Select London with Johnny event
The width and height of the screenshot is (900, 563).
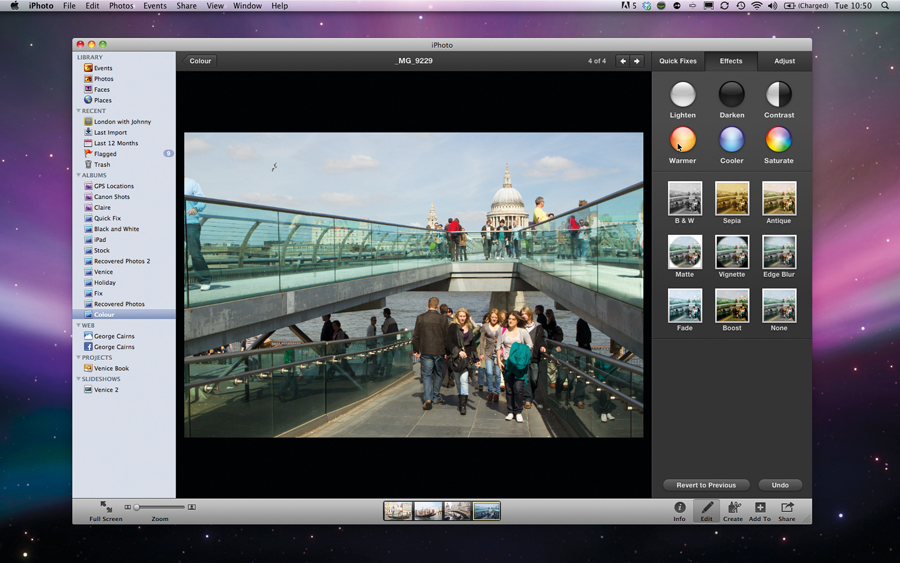pyautogui.click(x=124, y=122)
